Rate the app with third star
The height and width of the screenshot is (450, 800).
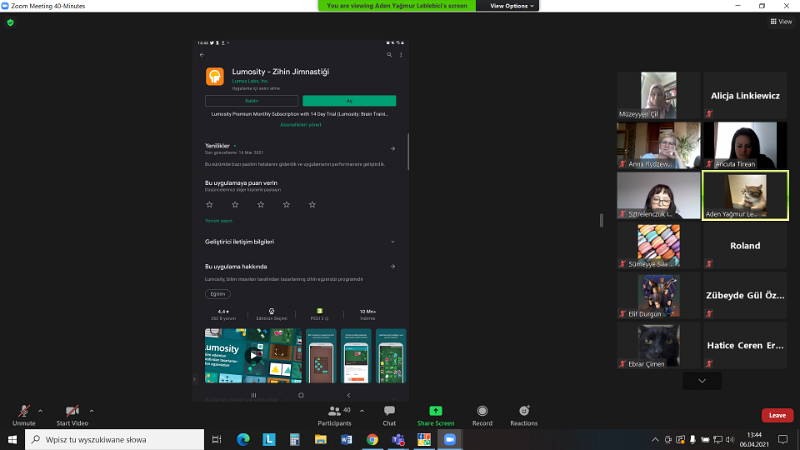(x=261, y=205)
